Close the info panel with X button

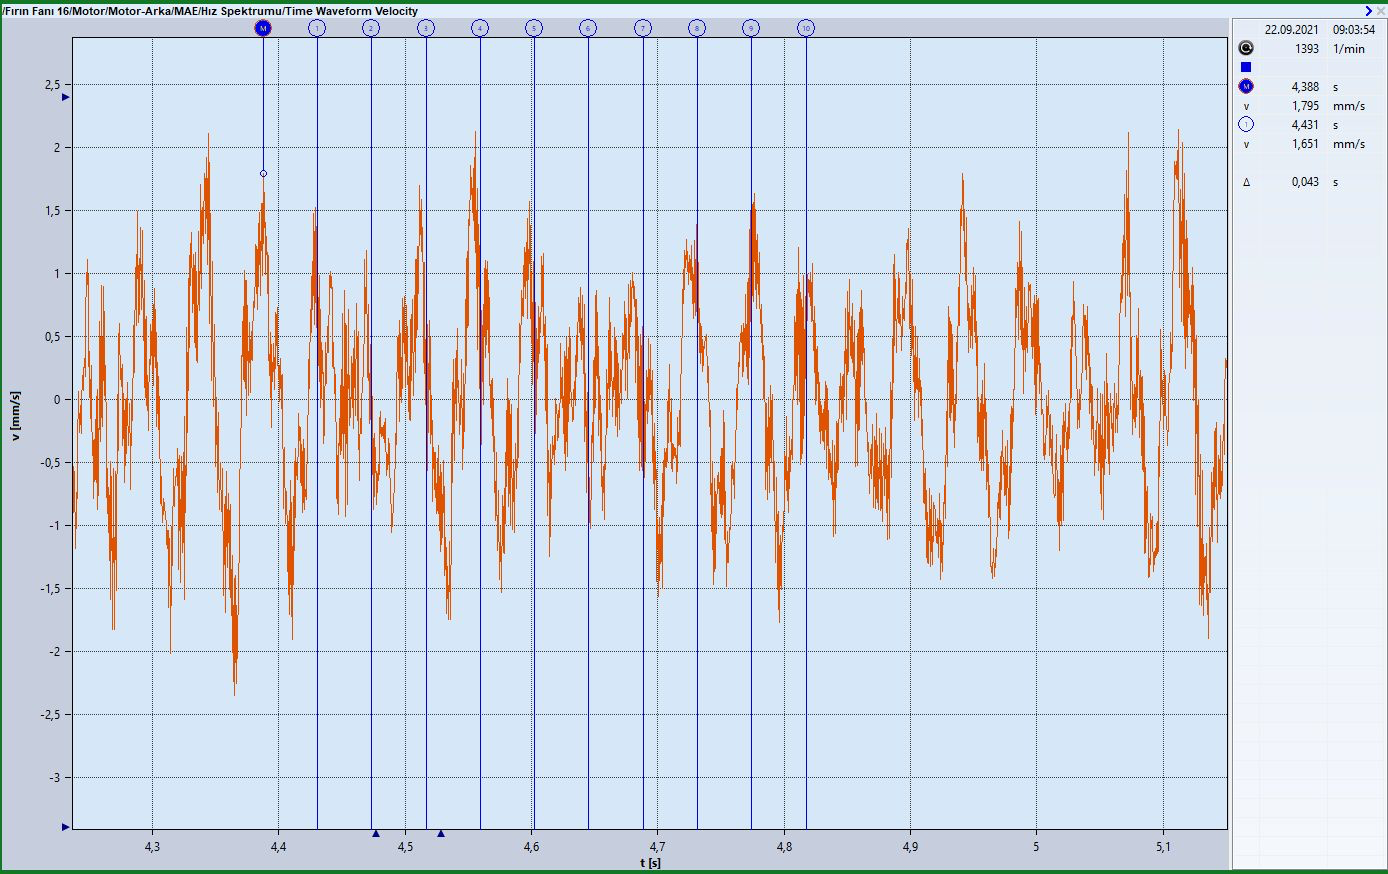tap(1380, 10)
